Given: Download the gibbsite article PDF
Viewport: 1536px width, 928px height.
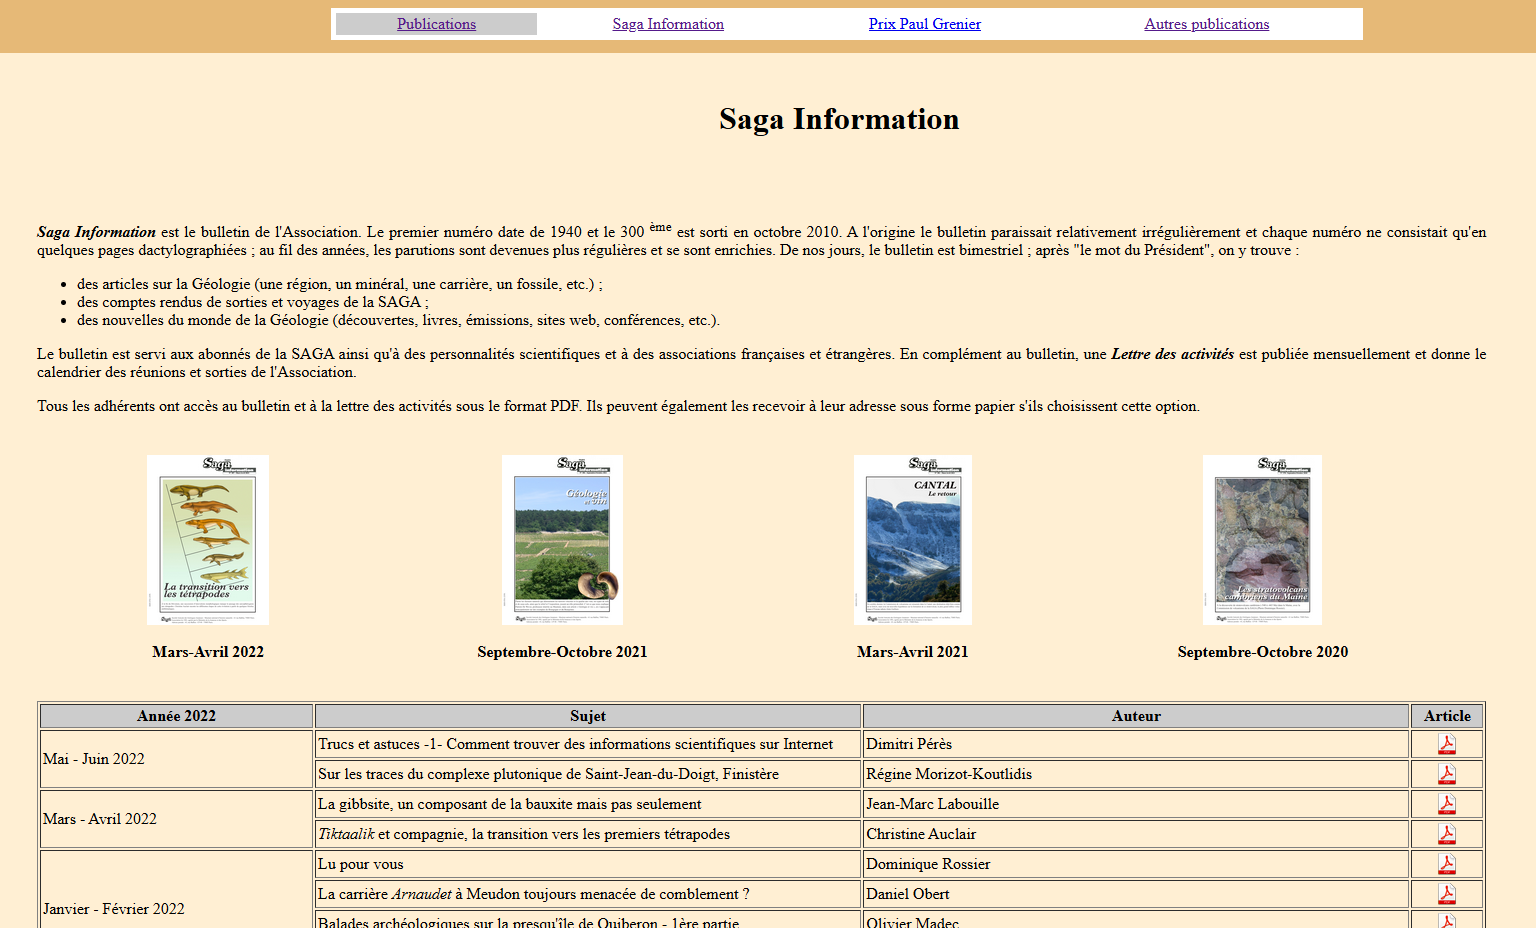Looking at the screenshot, I should pyautogui.click(x=1446, y=804).
